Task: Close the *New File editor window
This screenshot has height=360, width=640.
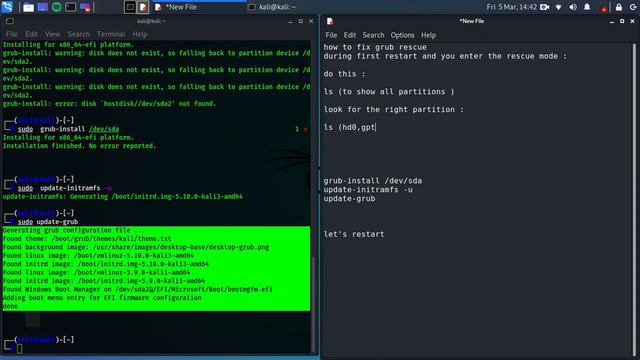Action: (x=632, y=21)
